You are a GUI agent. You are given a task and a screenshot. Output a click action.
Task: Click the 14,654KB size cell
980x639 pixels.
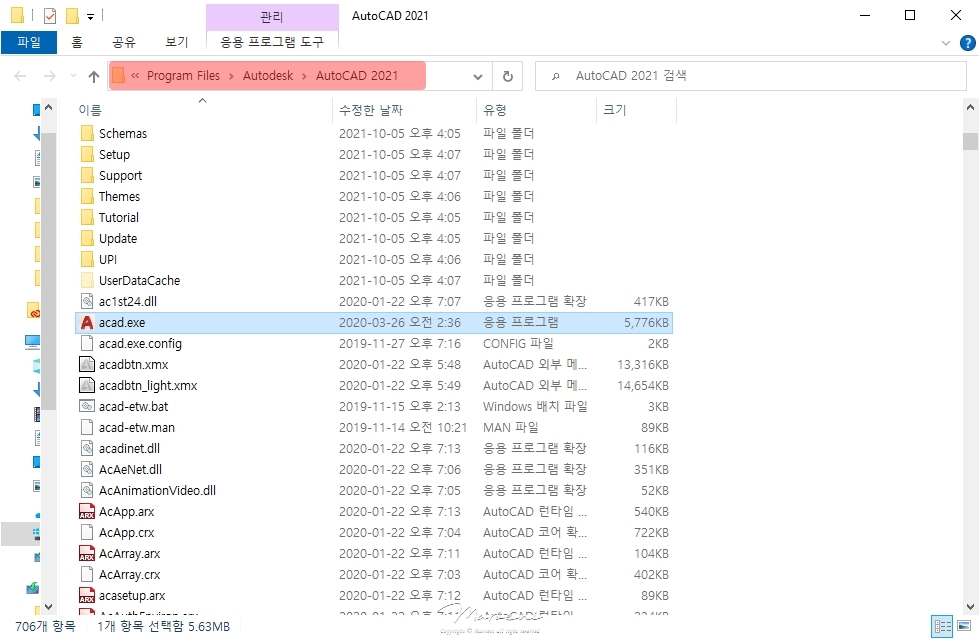click(643, 386)
